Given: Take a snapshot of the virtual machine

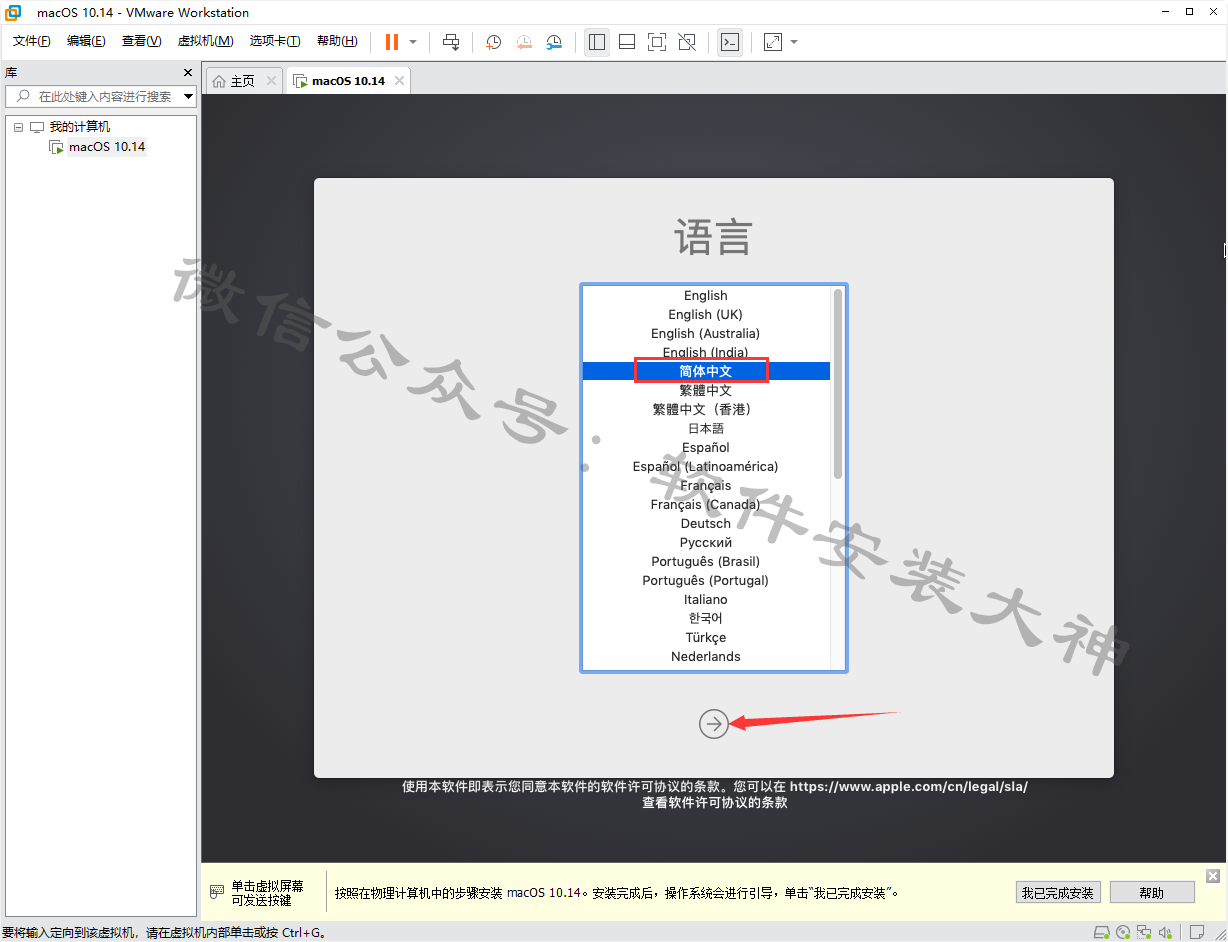Looking at the screenshot, I should point(493,42).
